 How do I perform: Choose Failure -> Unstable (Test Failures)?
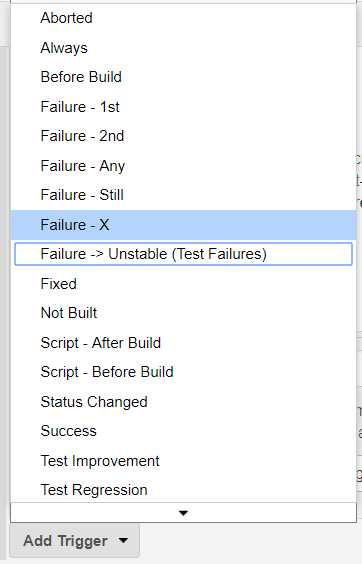click(184, 254)
